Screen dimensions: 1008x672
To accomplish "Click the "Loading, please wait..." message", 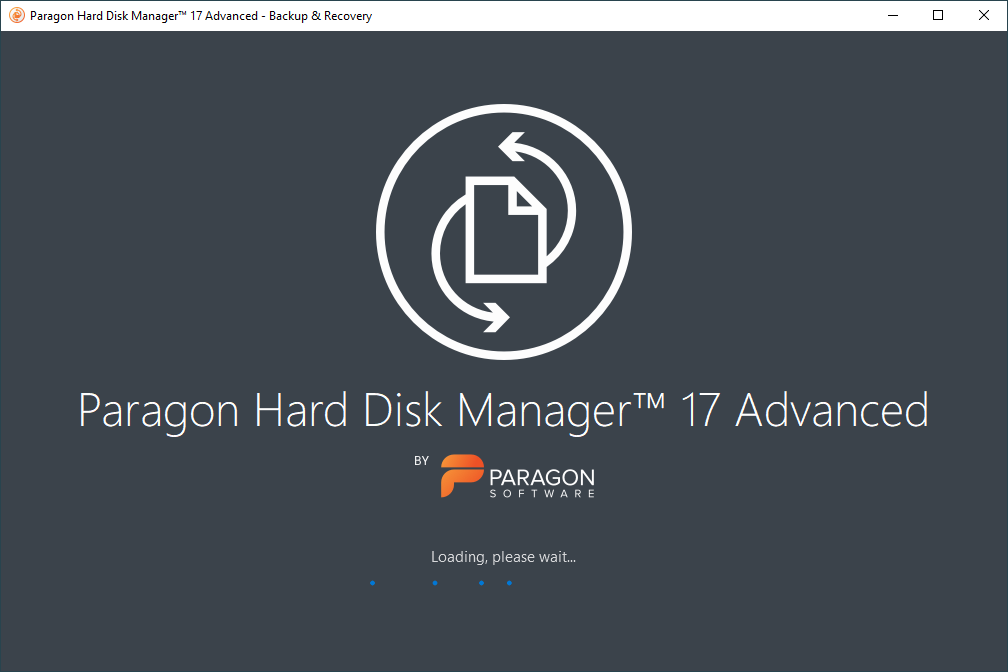I will [x=503, y=557].
